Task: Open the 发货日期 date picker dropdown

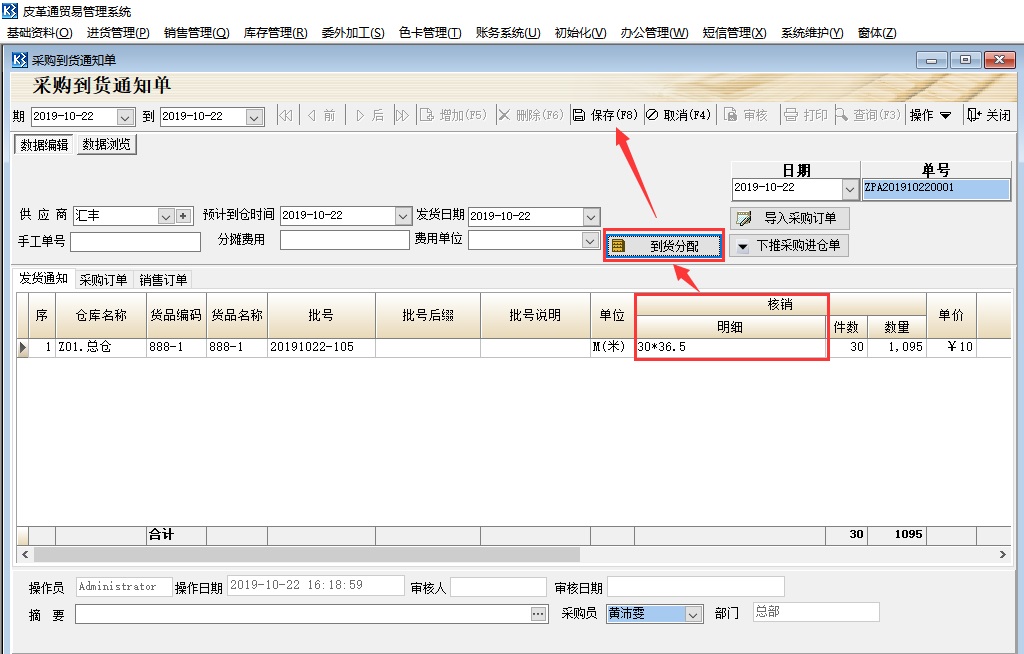Action: (x=590, y=216)
